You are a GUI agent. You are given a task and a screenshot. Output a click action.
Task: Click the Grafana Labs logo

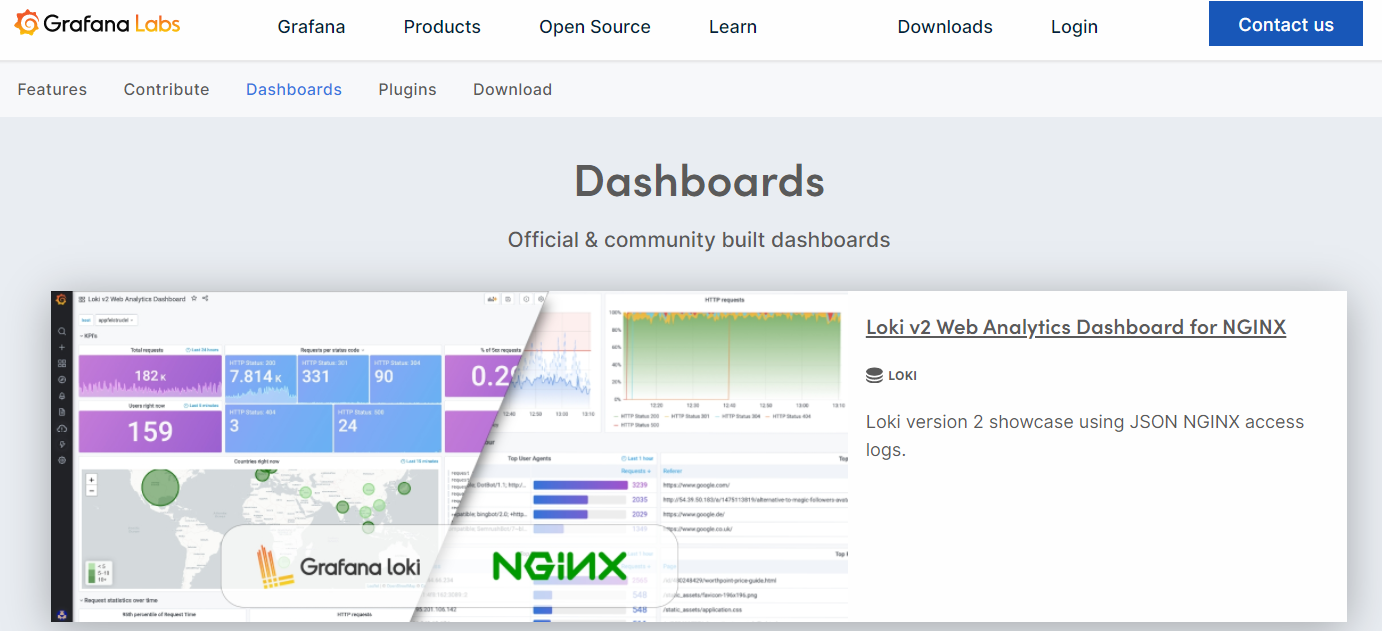coord(98,24)
